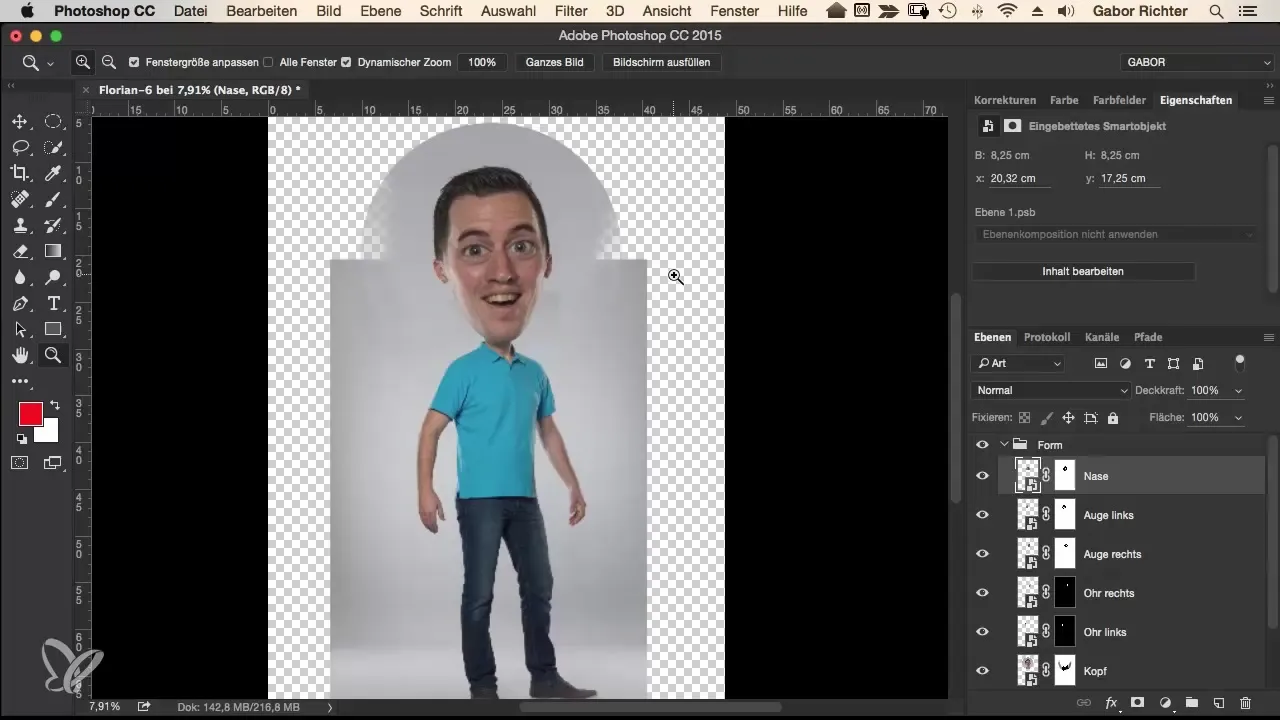Select the Move tool
Image resolution: width=1280 pixels, height=720 pixels.
click(x=20, y=121)
